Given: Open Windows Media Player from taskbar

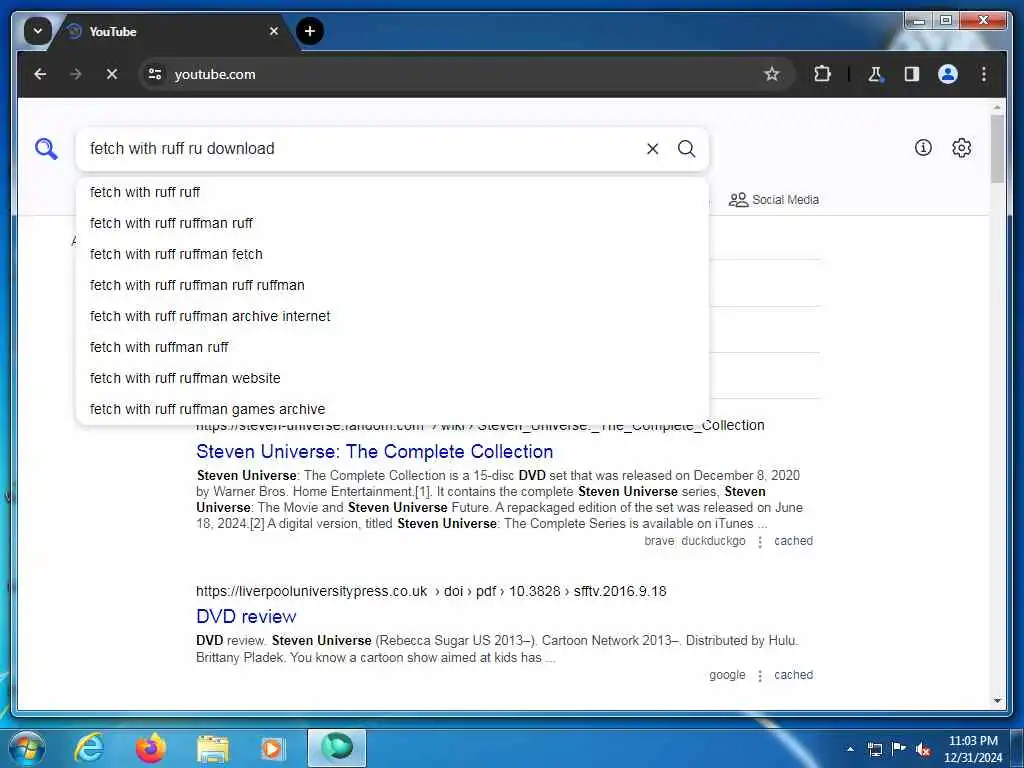Looking at the screenshot, I should click(273, 748).
